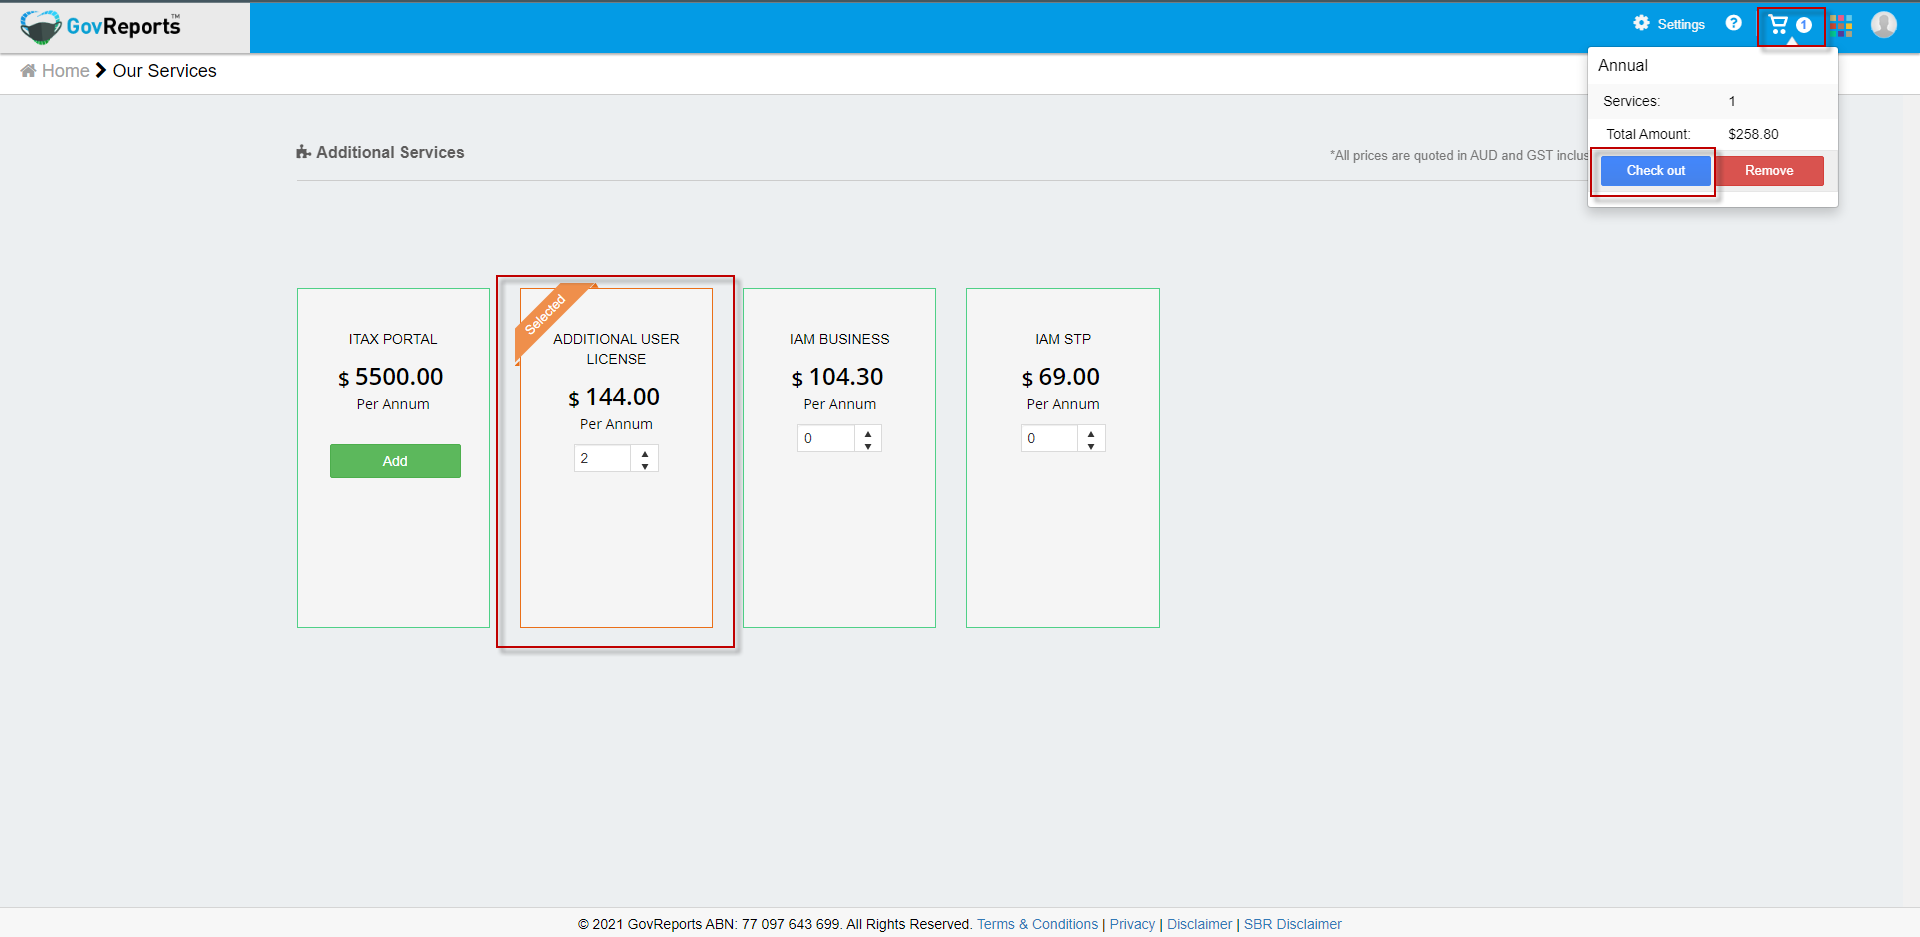Open the Privacy footer link
This screenshot has height=937, width=1920.
(x=1132, y=924)
